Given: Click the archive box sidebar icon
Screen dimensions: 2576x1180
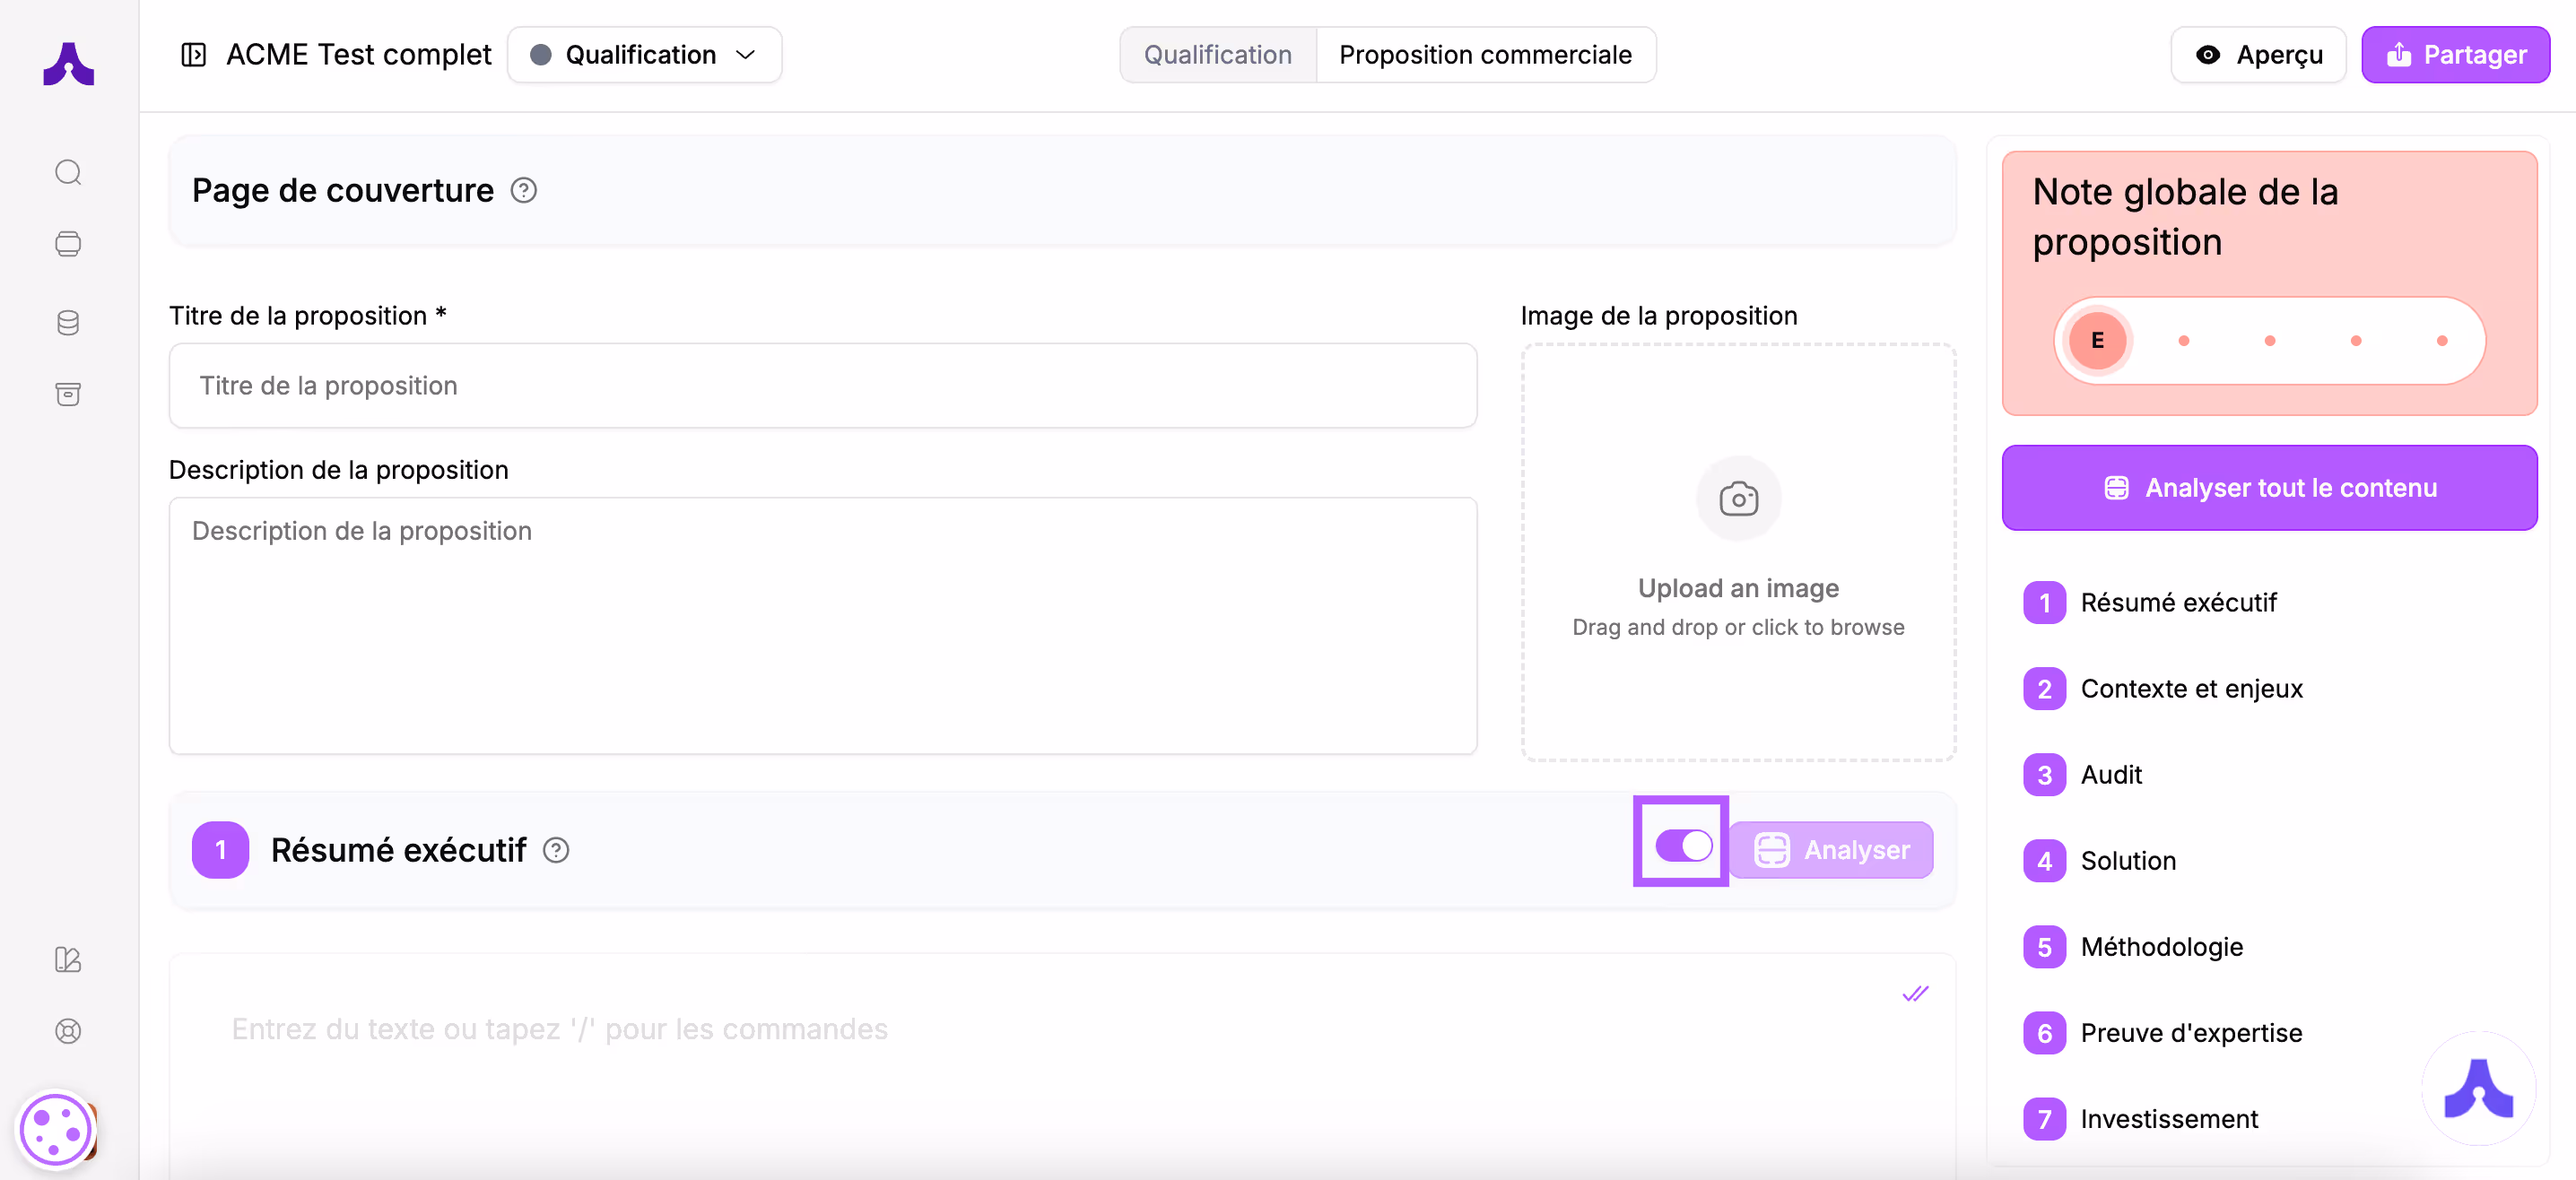Looking at the screenshot, I should [x=68, y=394].
